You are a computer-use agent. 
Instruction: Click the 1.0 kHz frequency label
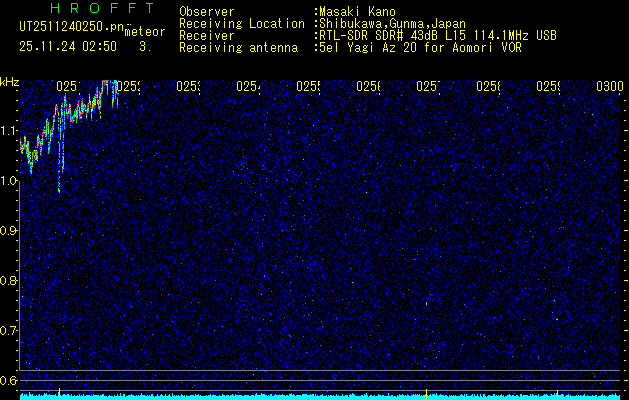(x=9, y=181)
